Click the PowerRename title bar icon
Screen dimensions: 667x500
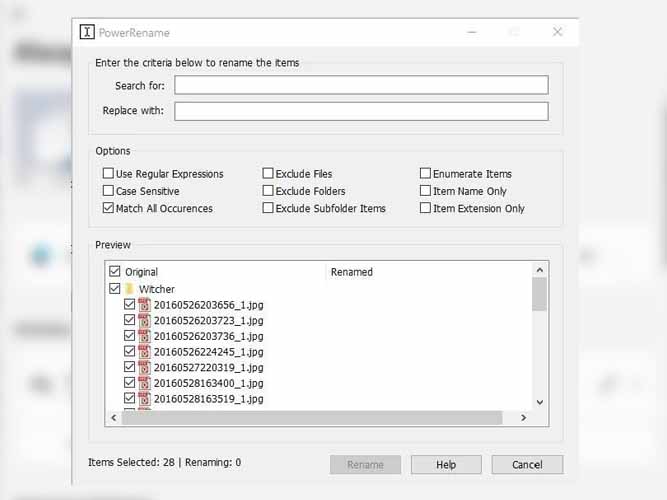[87, 32]
